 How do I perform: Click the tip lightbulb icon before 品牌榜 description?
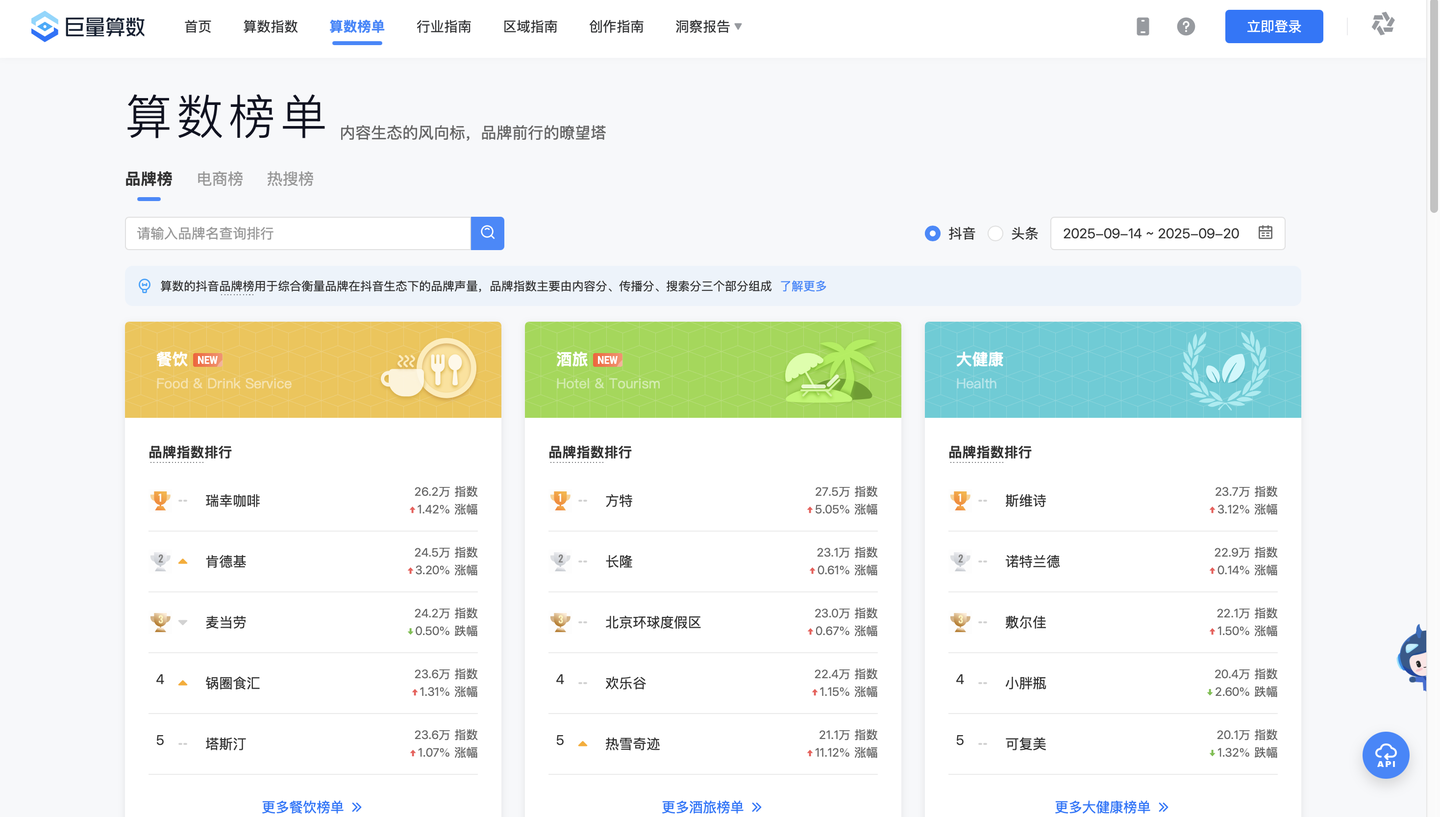[x=143, y=285]
